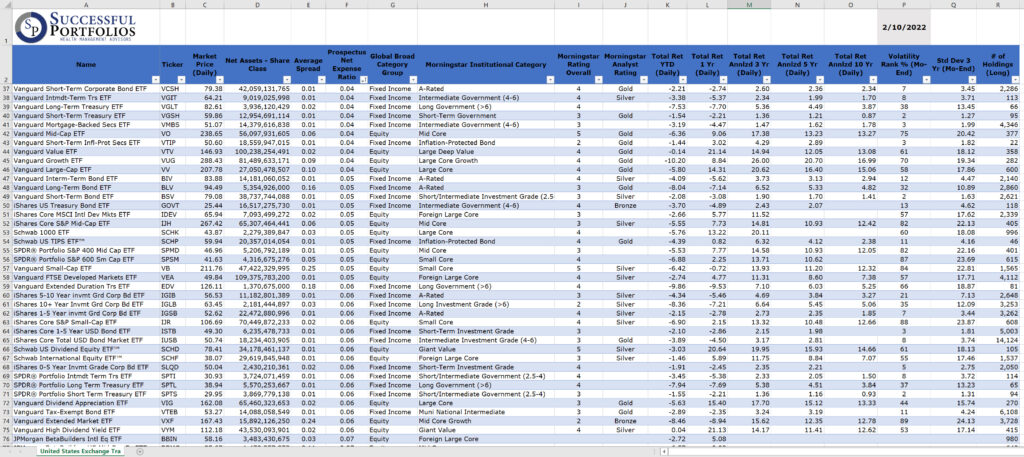
Task: Open the Std Dev 3 Yr filter dropdown
Action: coord(971,79)
